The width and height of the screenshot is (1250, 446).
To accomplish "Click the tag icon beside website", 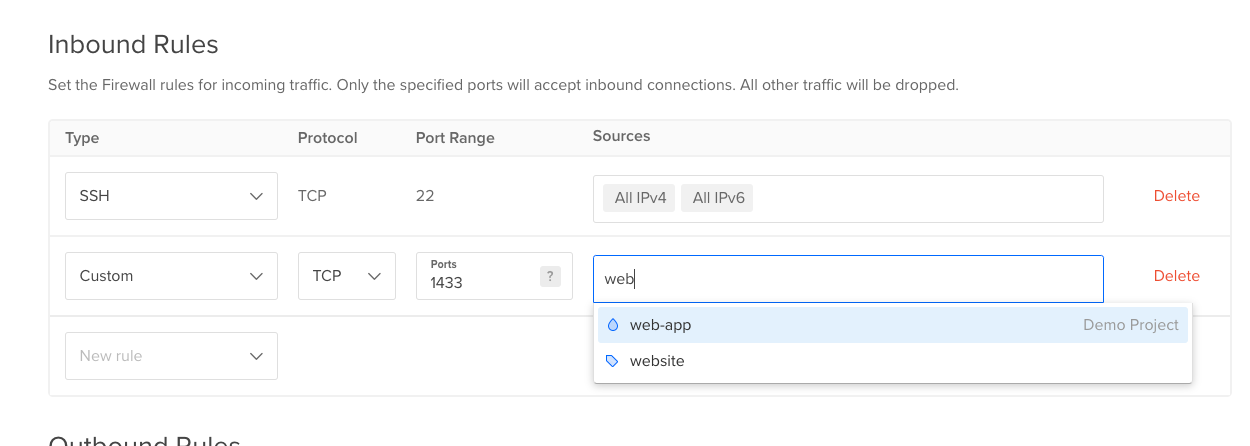I will [x=613, y=361].
